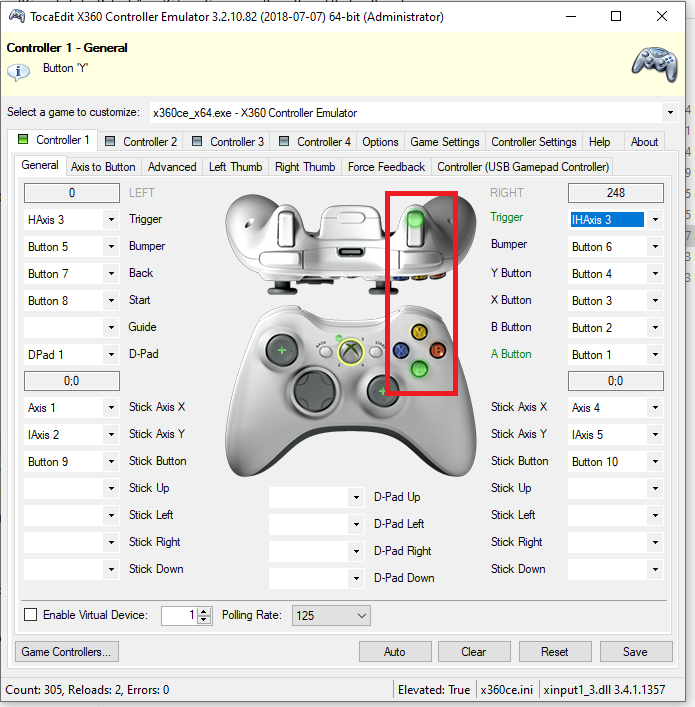Open the Help tab
Image resolution: width=695 pixels, height=707 pixels.
coord(599,142)
